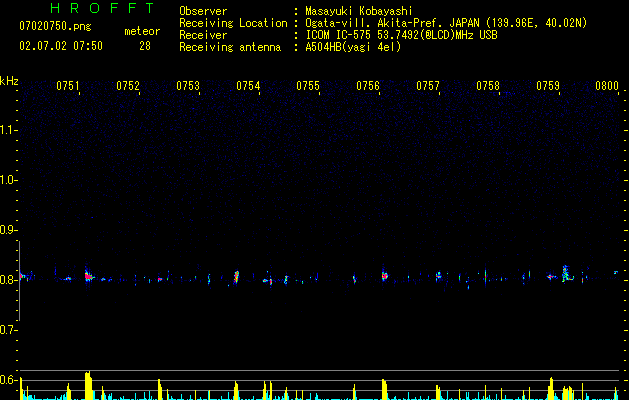
Task: Click the 0754 time marker
Action: (248, 86)
